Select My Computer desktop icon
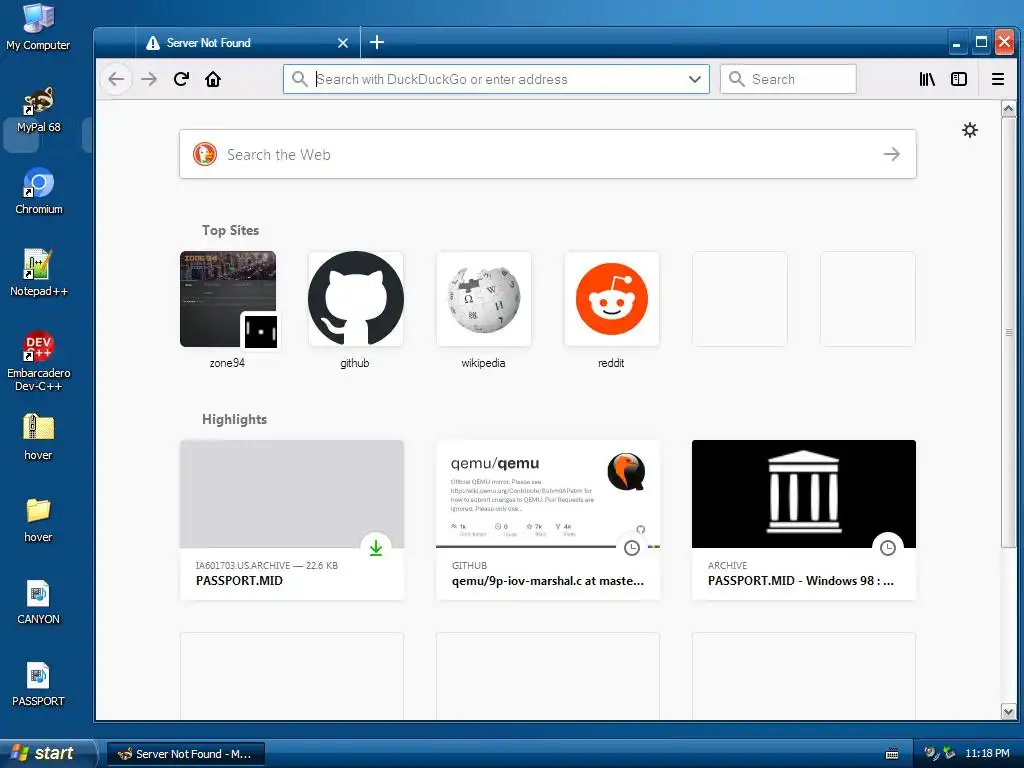The width and height of the screenshot is (1024, 768). click(x=38, y=27)
